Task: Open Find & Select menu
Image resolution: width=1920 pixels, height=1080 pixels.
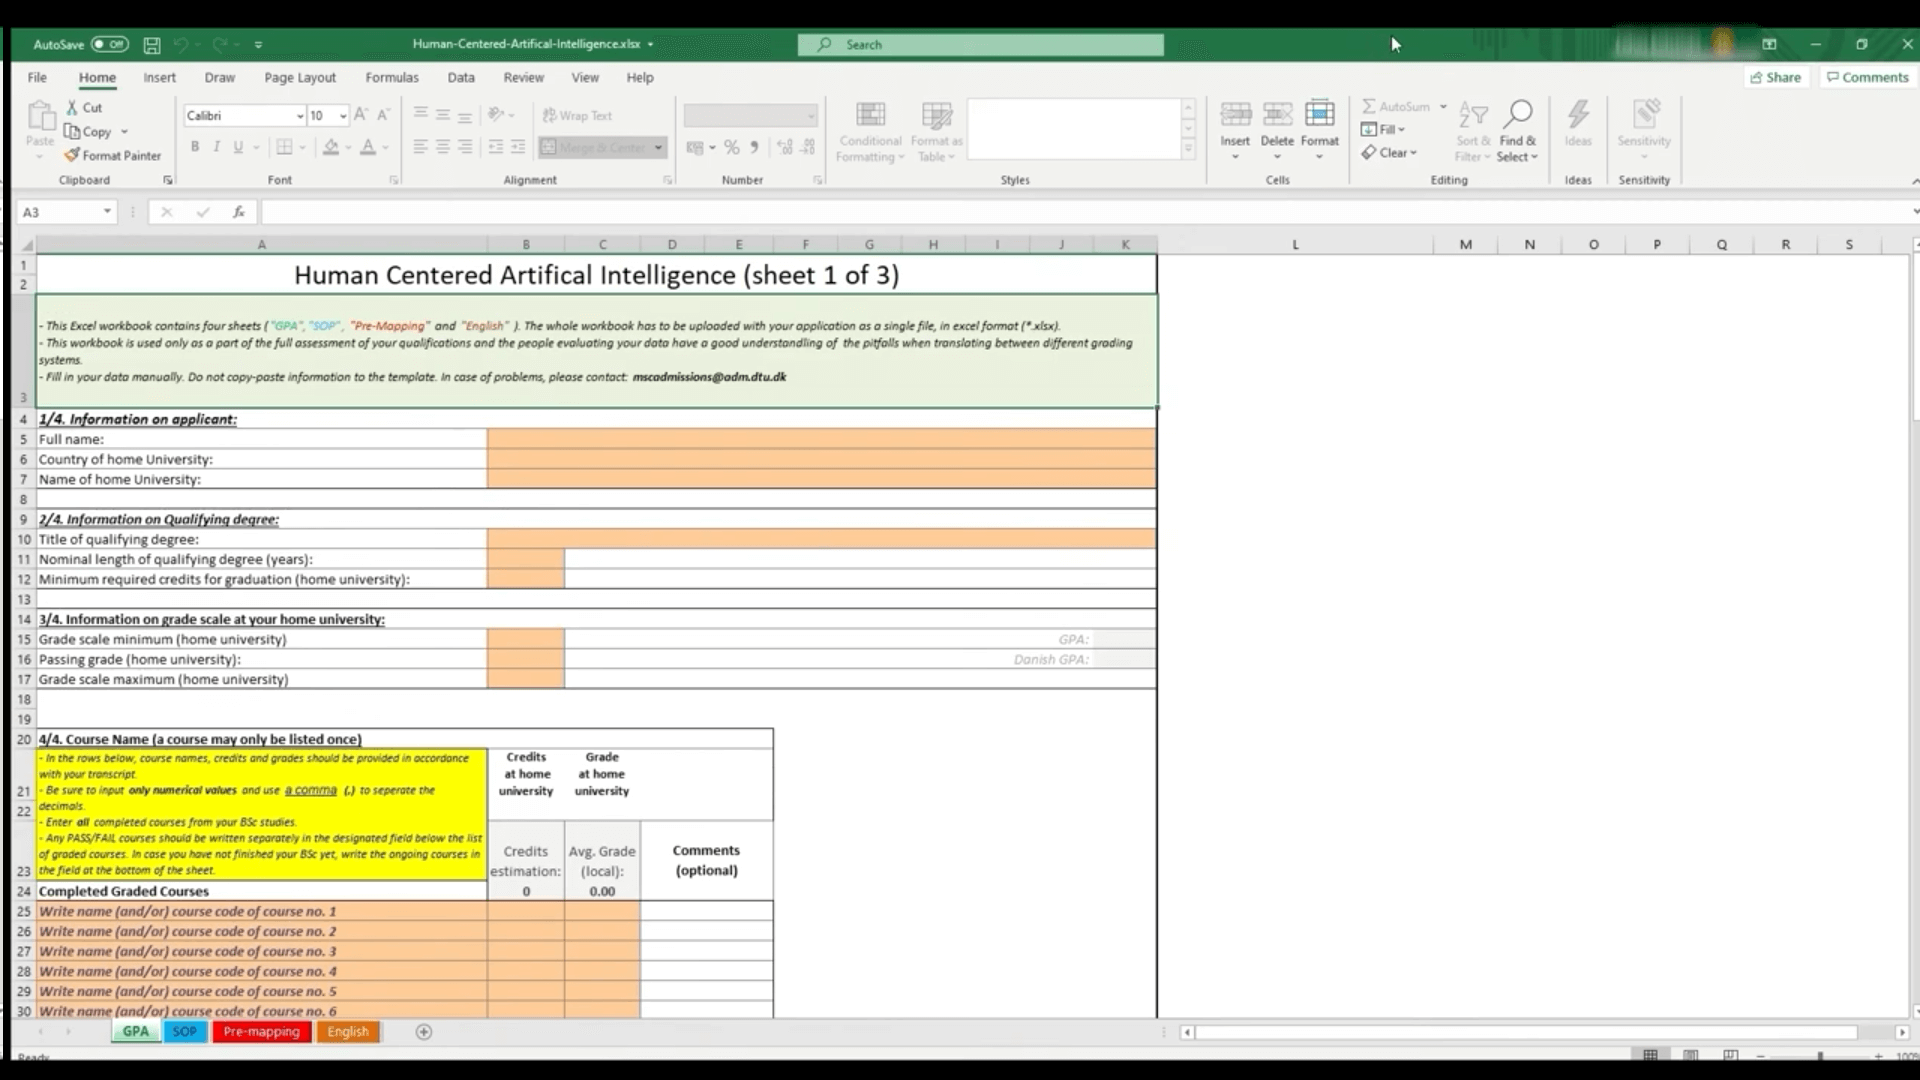Action: (1518, 131)
